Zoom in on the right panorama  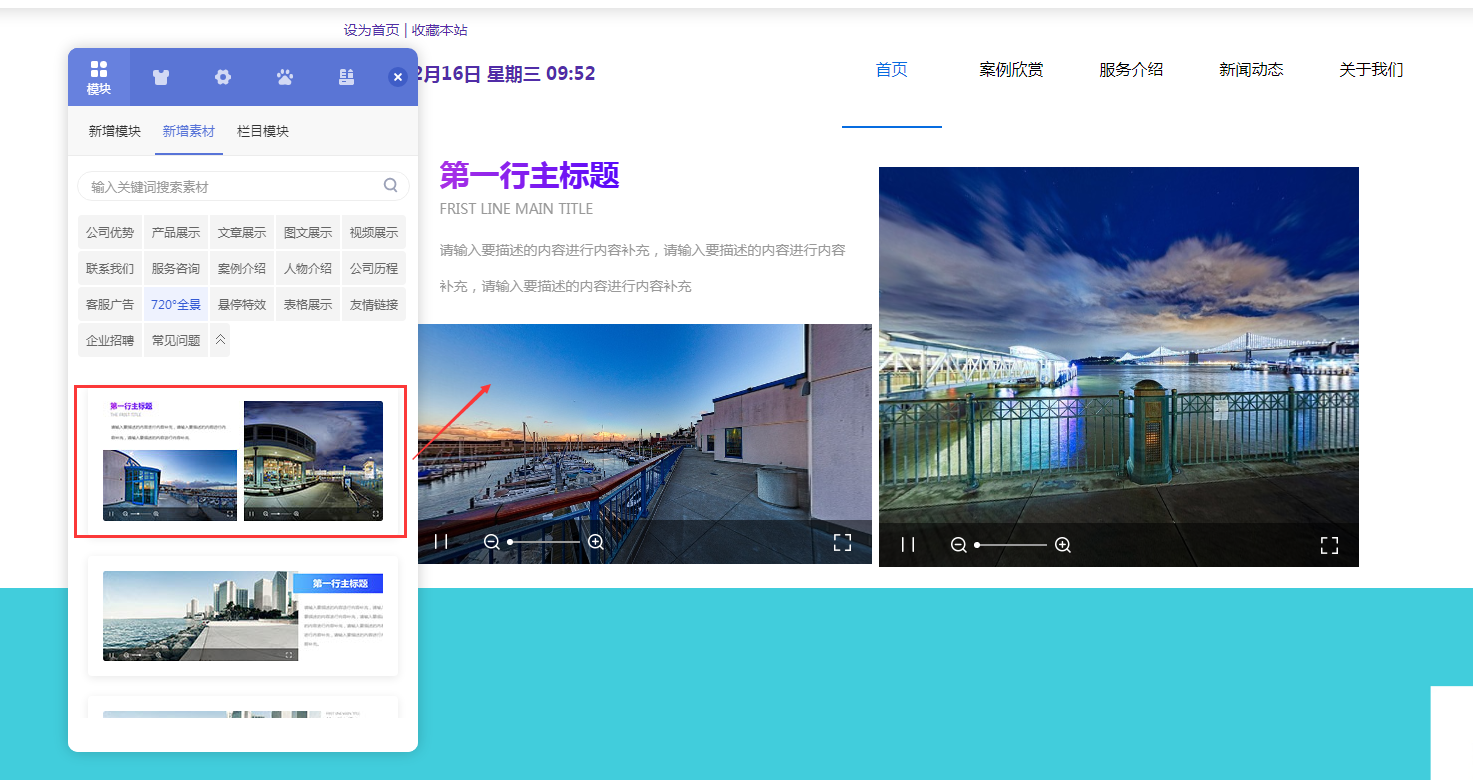tap(1063, 545)
